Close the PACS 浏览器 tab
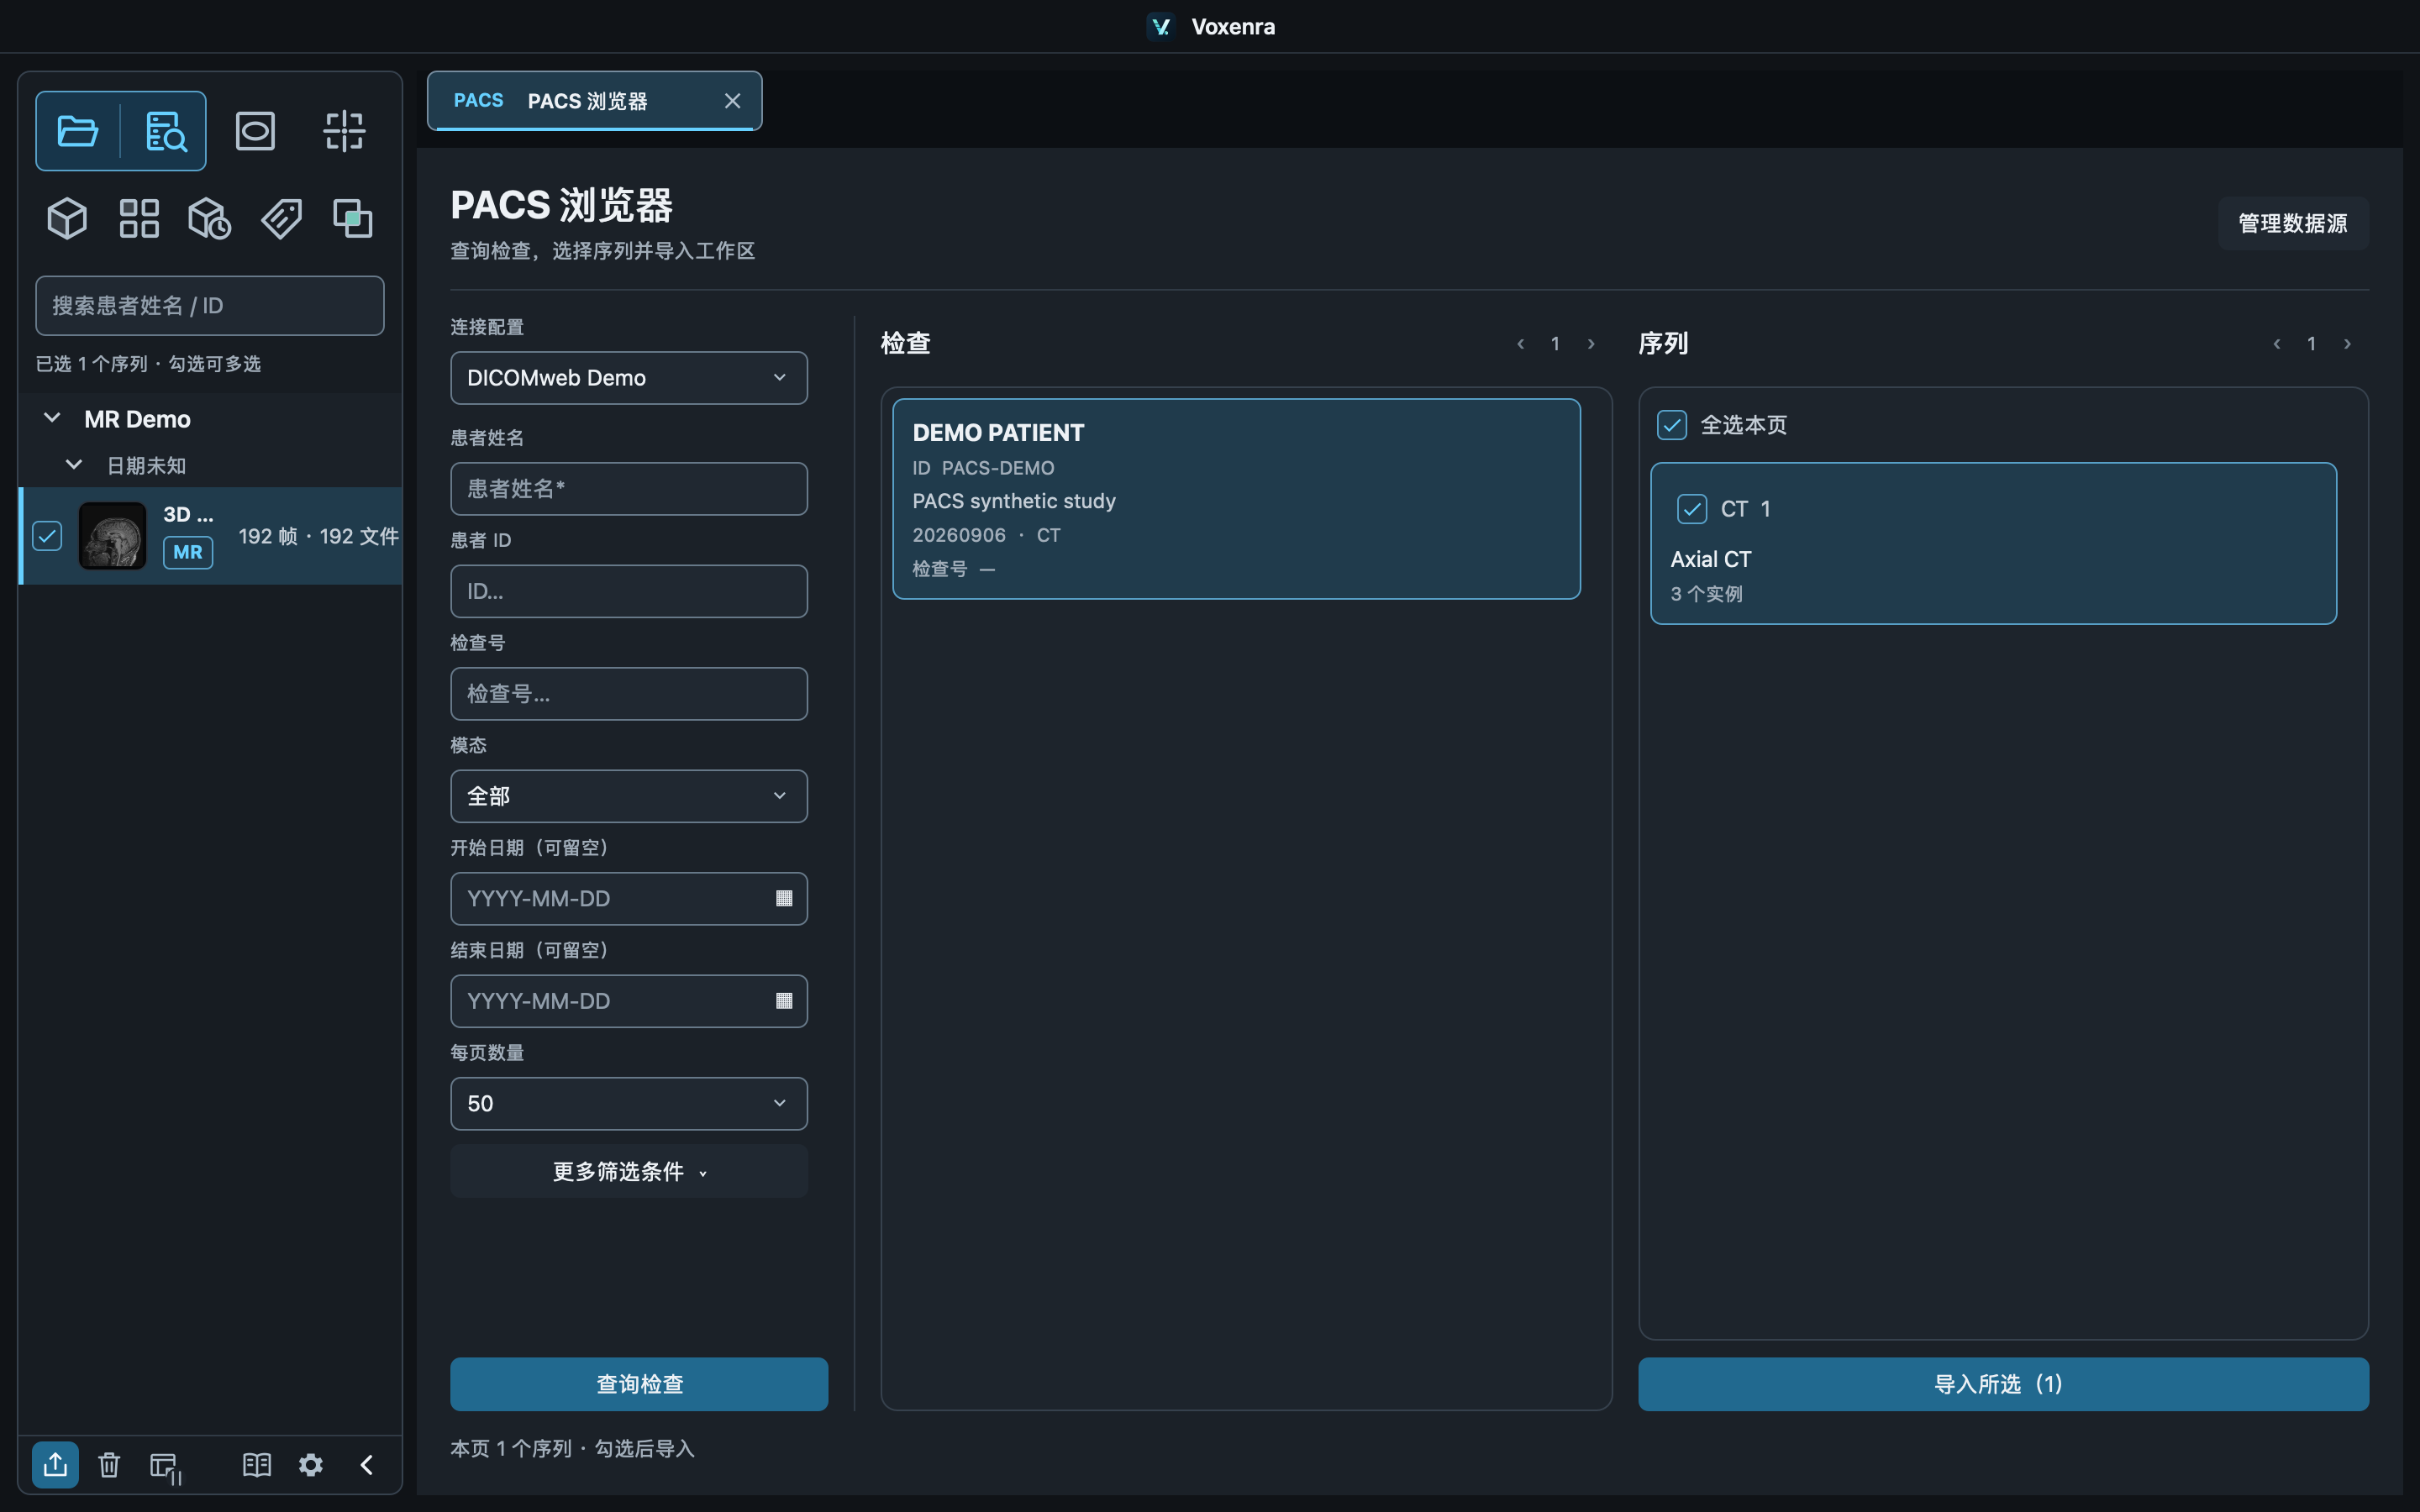The image size is (2420, 1512). tap(733, 101)
